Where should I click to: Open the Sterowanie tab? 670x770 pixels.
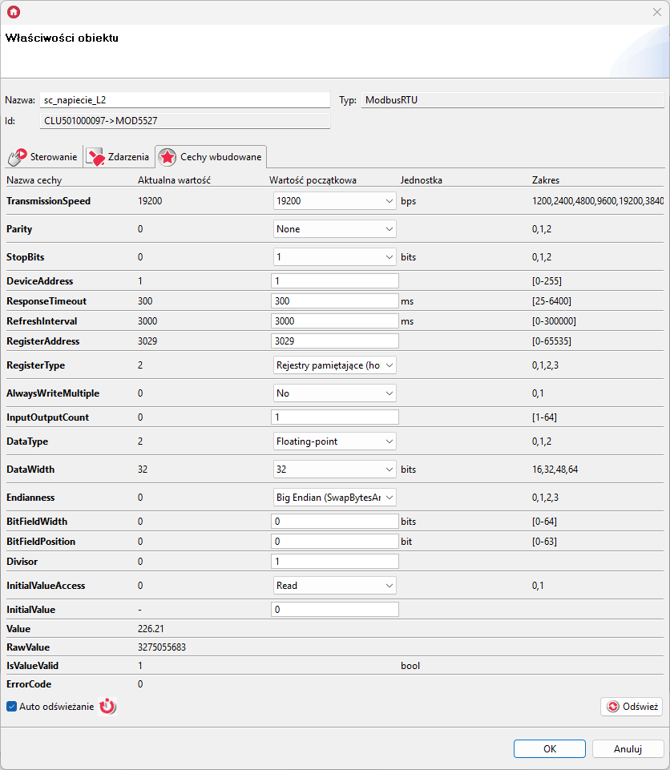coord(43,157)
